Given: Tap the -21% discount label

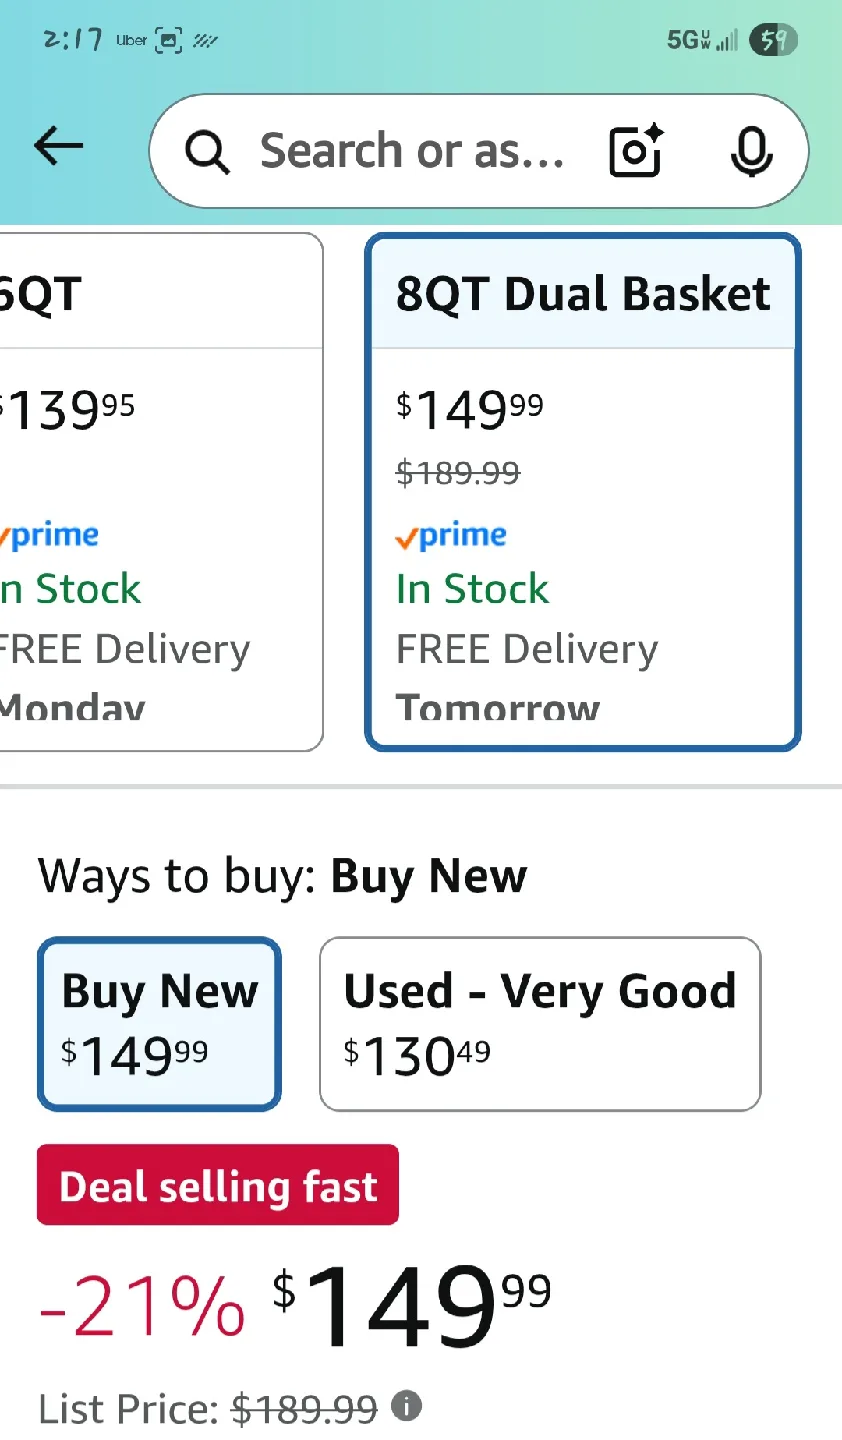Looking at the screenshot, I should point(141,1305).
